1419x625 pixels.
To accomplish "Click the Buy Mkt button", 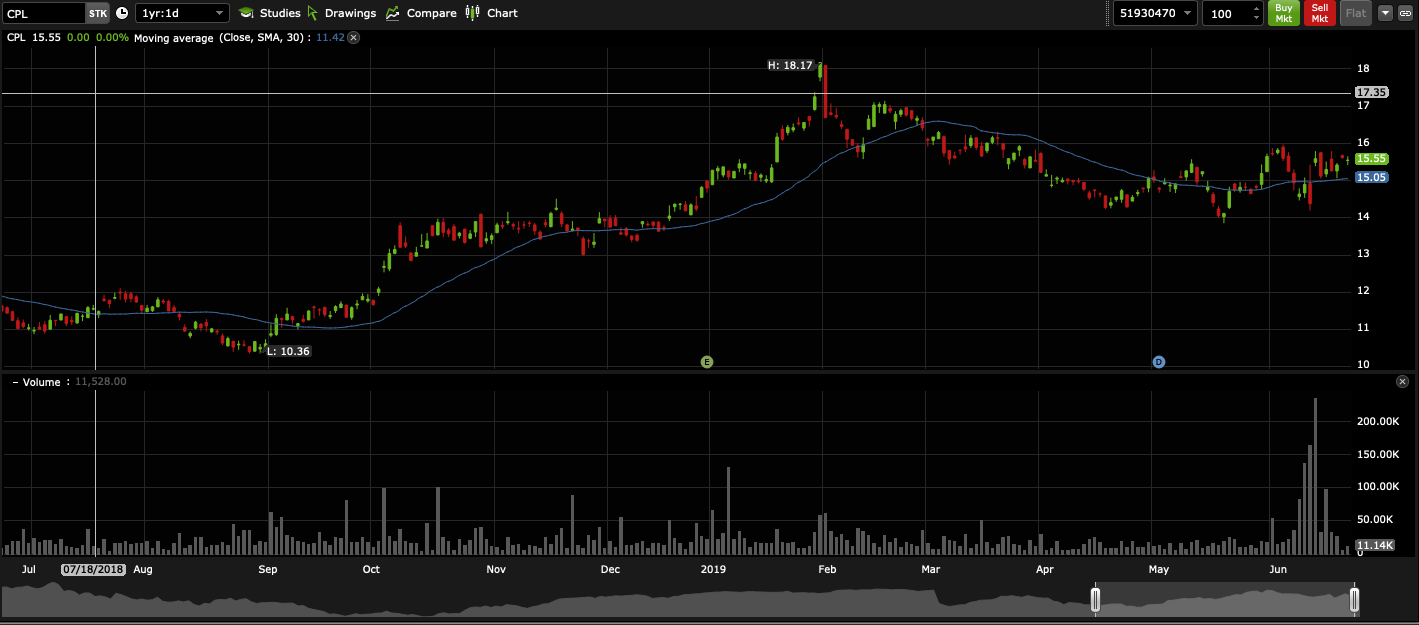I will [x=1284, y=13].
